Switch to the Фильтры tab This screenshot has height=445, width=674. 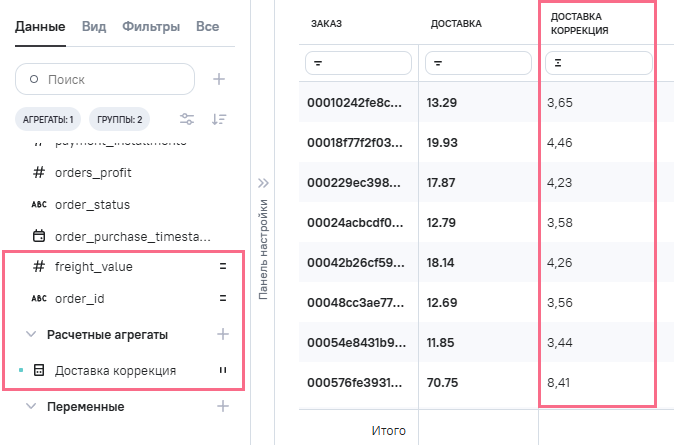[152, 26]
